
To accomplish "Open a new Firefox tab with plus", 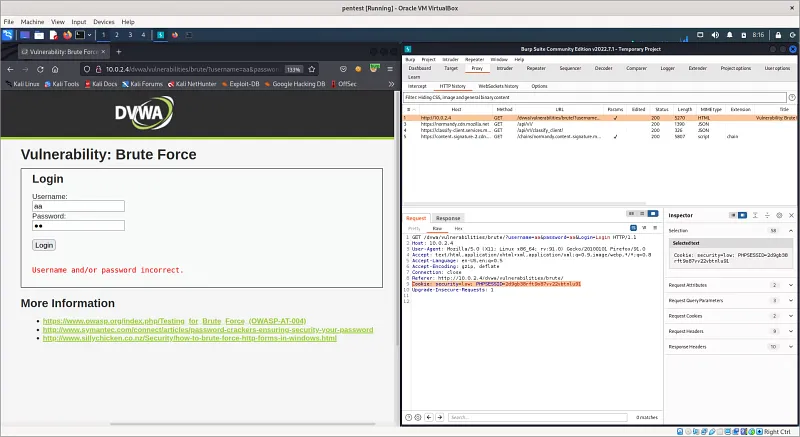I will point(118,52).
